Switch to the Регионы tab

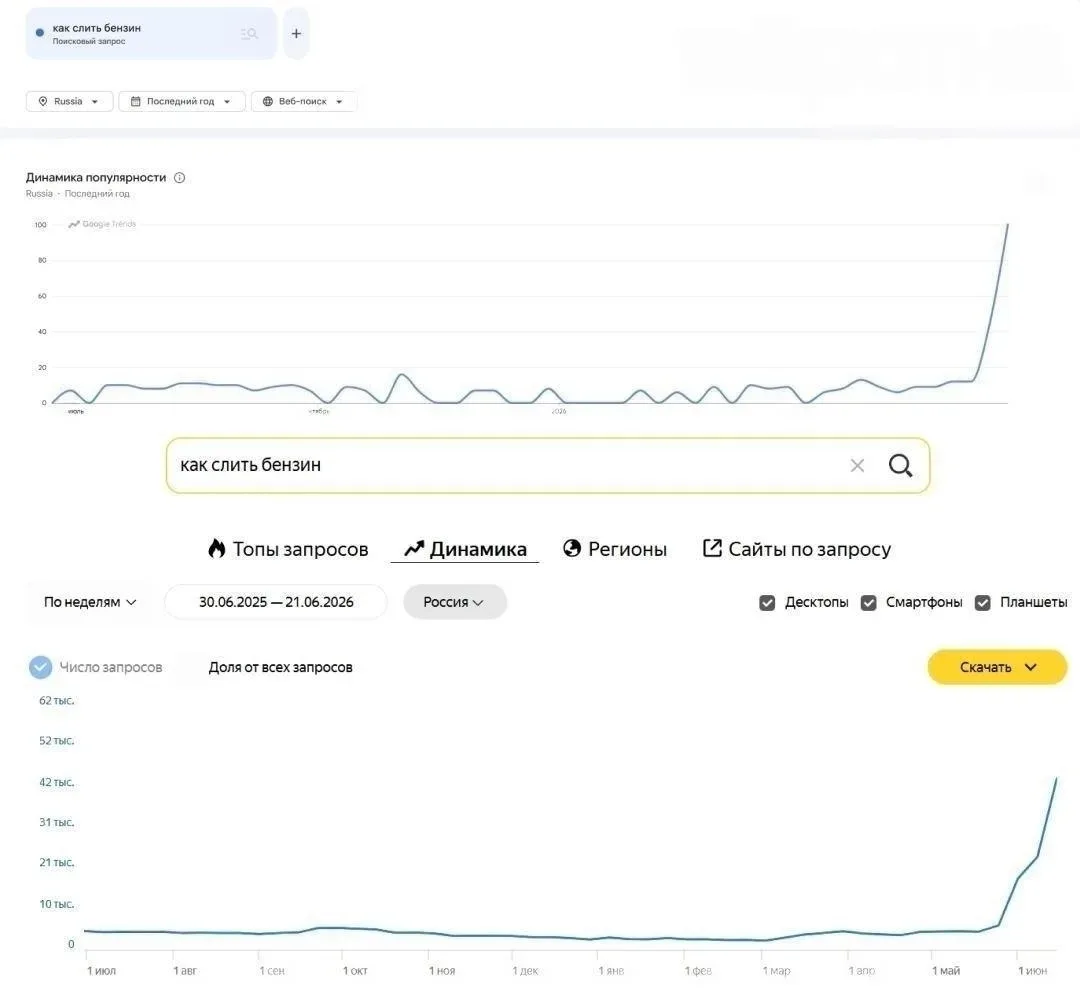[614, 549]
